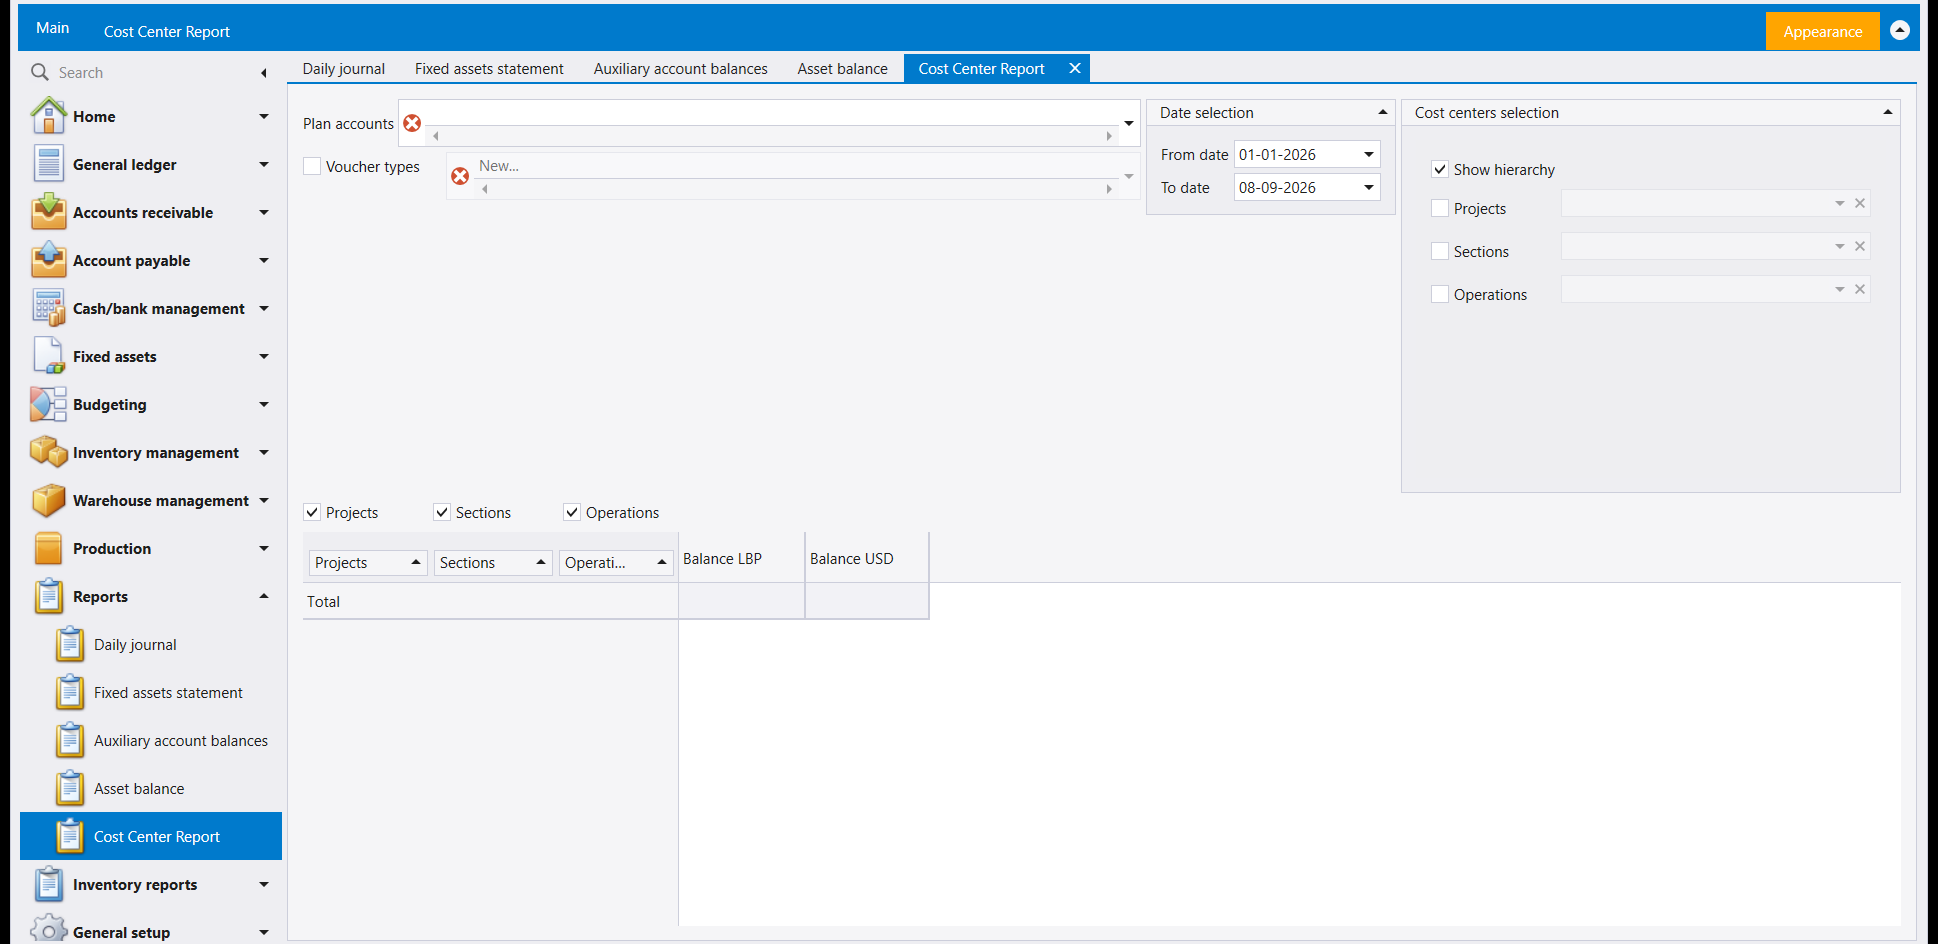Click the General ledger icon
The image size is (1938, 944).
click(x=48, y=164)
